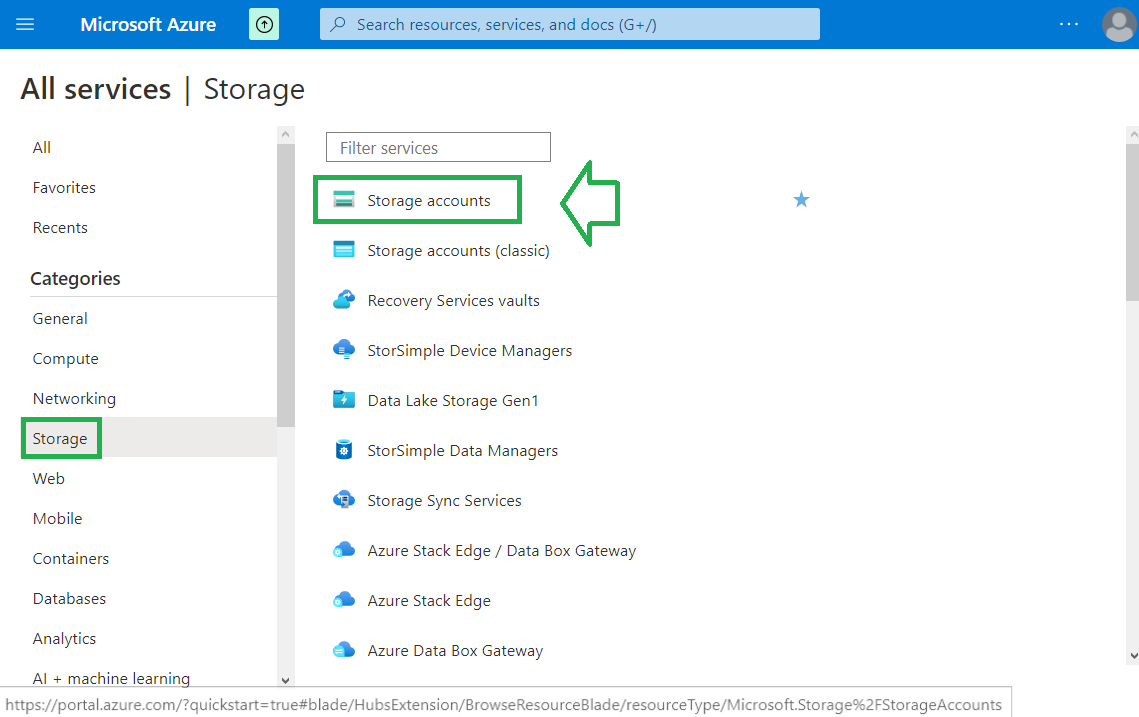Select the Compute category
Screen dimensions: 1139x717
click(65, 359)
